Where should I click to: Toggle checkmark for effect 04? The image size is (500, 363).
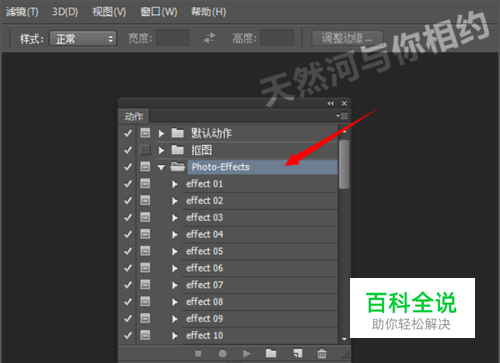click(x=128, y=234)
